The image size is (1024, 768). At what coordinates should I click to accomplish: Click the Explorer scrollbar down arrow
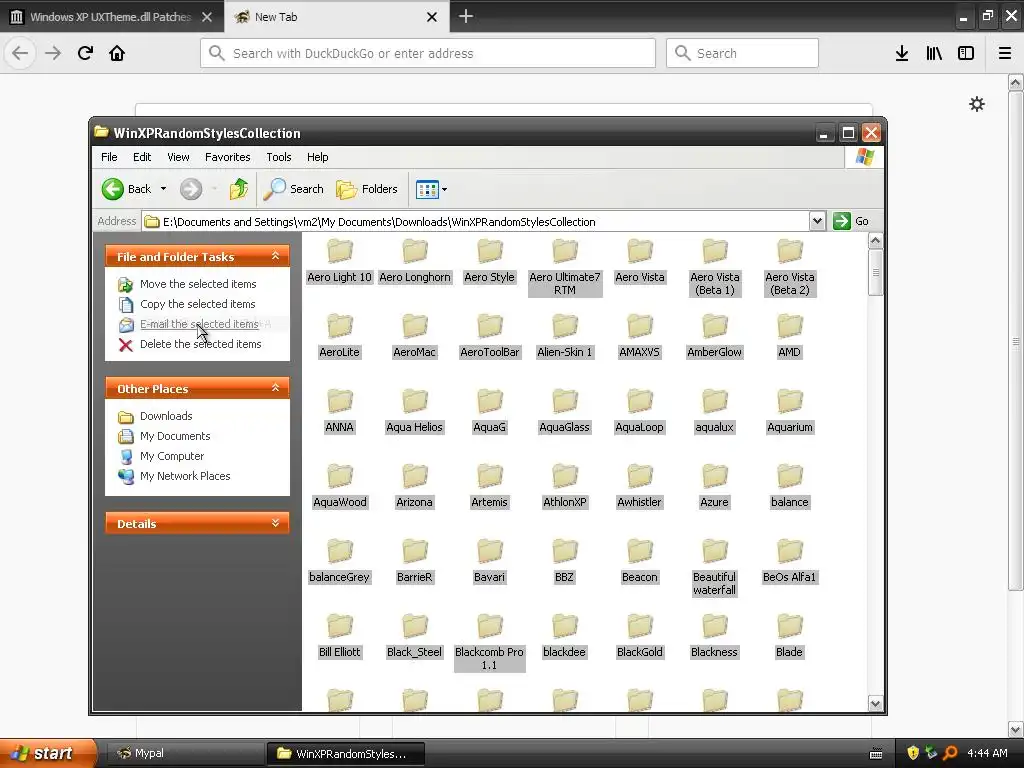(x=875, y=703)
